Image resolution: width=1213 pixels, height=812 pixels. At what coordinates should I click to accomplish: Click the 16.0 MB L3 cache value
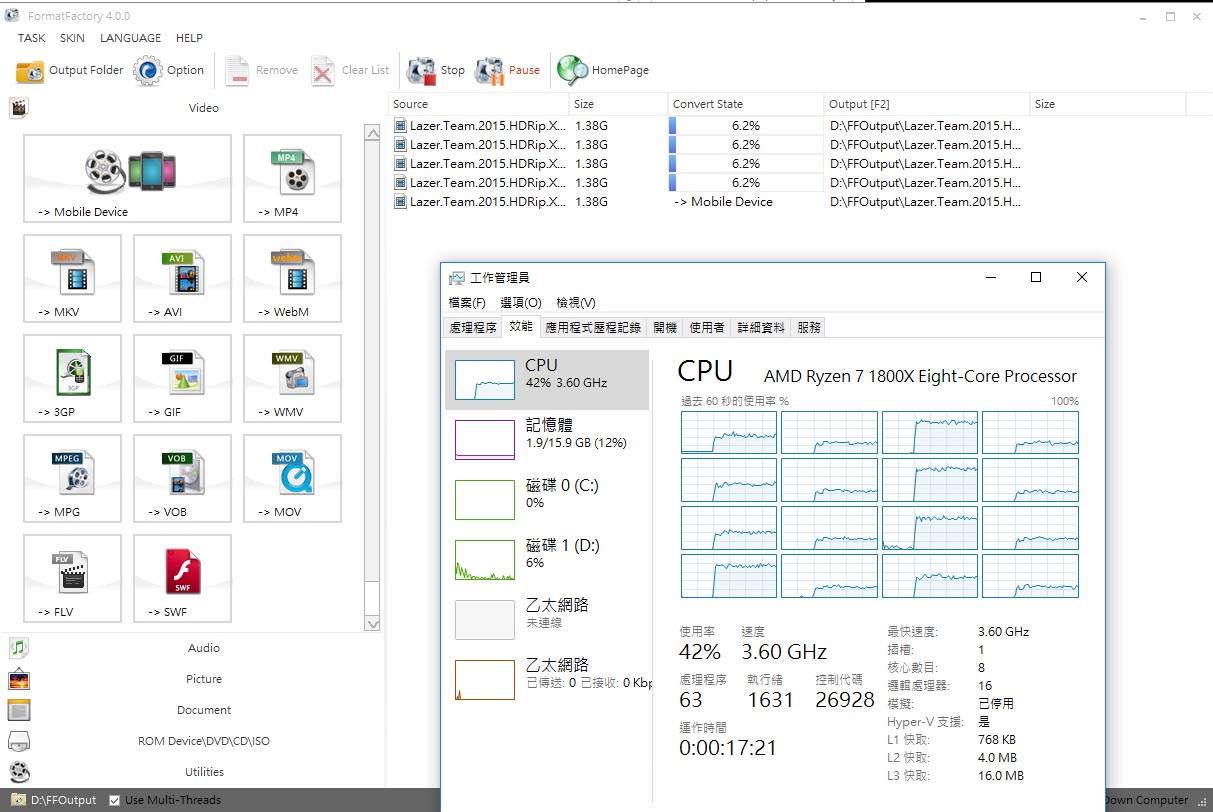[x=1001, y=776]
